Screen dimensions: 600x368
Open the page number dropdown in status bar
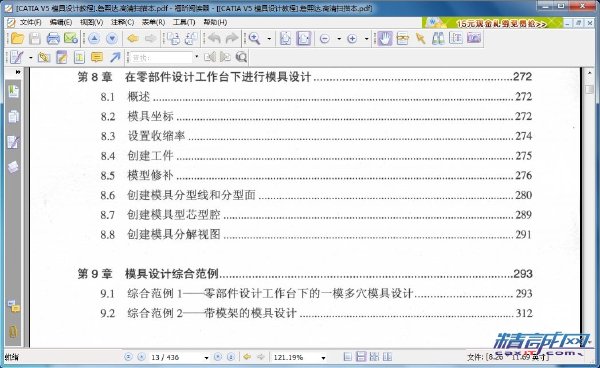[x=206, y=358]
